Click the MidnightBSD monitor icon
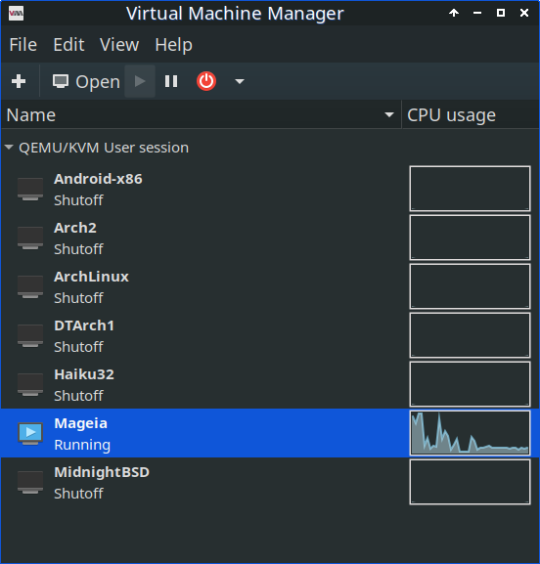 pyautogui.click(x=30, y=483)
